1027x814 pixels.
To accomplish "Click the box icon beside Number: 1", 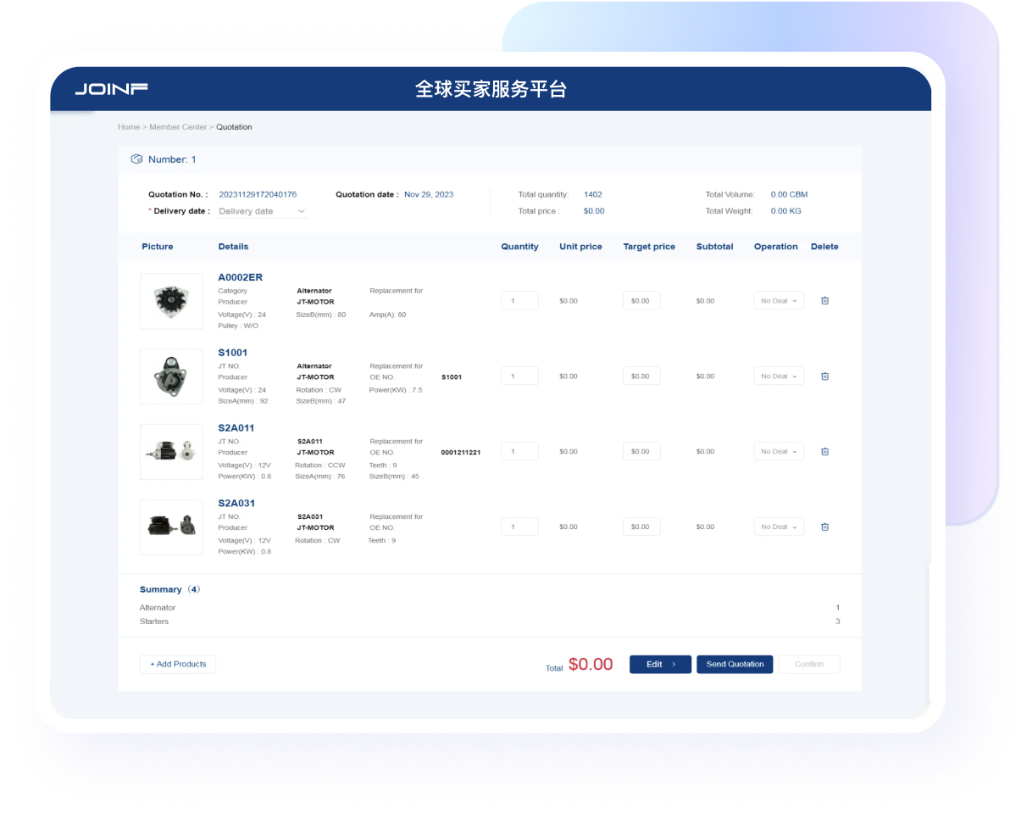I will 136,159.
